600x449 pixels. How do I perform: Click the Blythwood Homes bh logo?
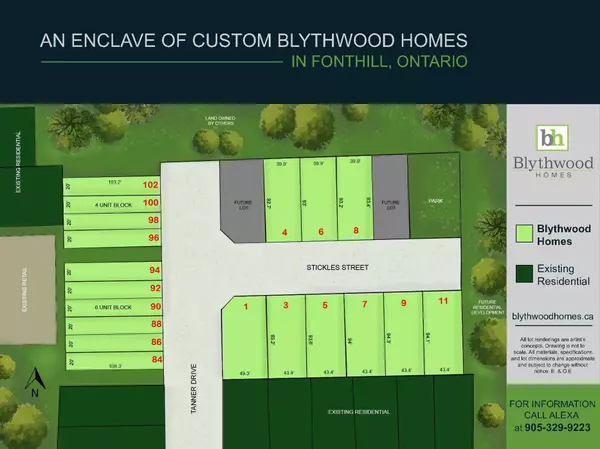tap(552, 138)
